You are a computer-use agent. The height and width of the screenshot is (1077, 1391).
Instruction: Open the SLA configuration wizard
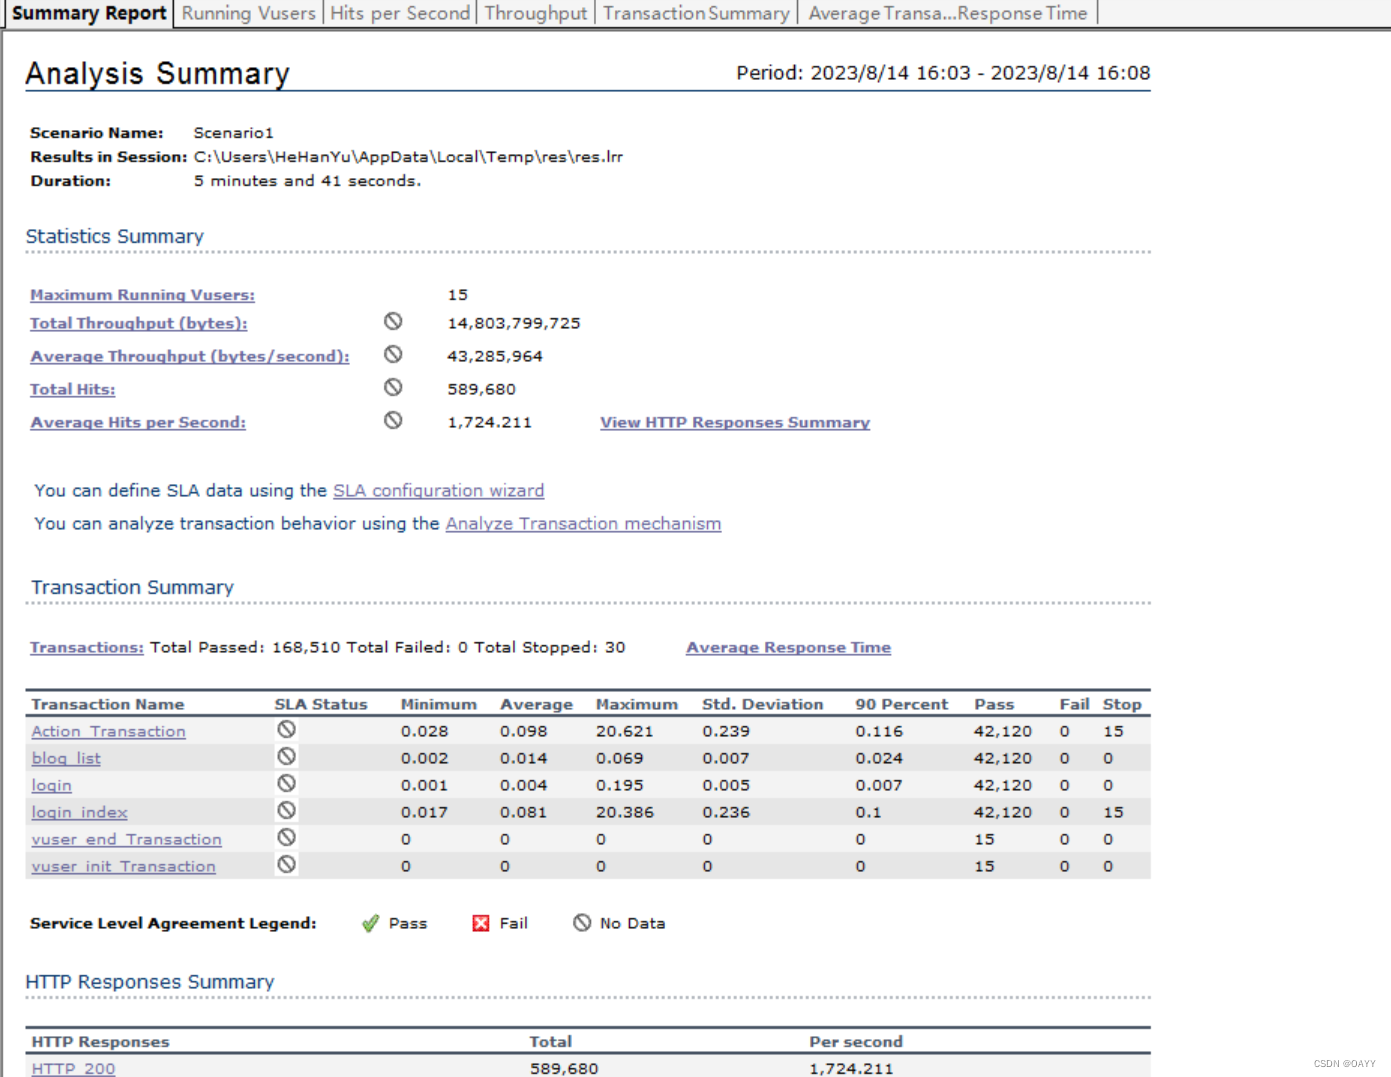tap(438, 490)
